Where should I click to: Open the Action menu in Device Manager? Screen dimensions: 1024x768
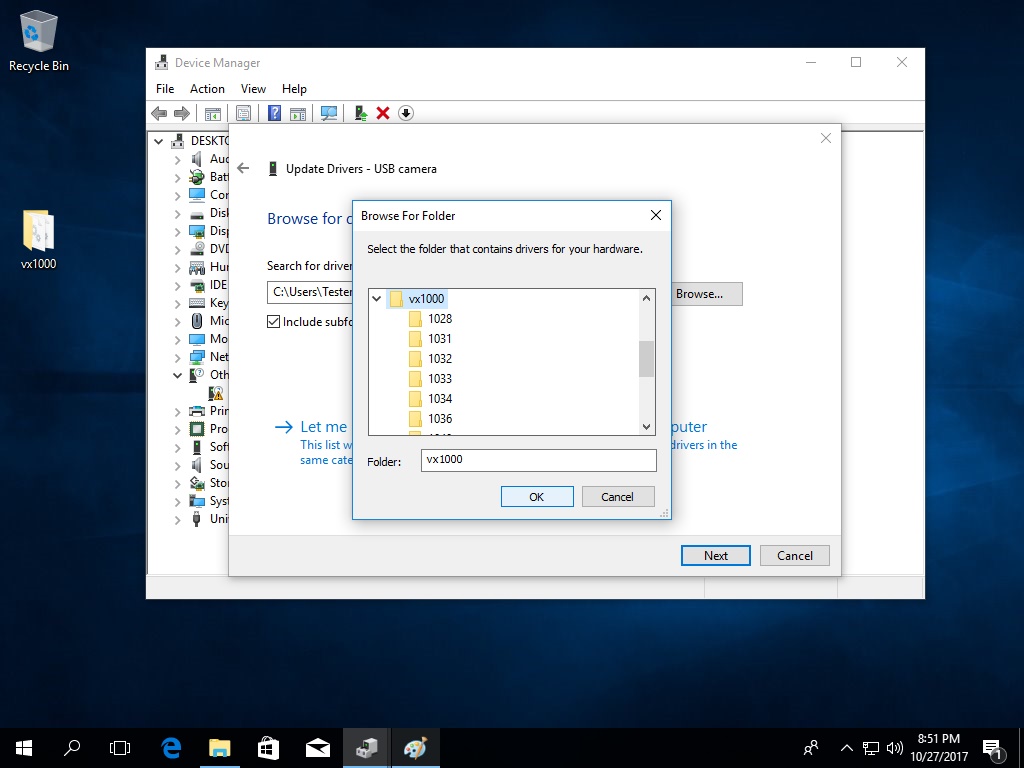pyautogui.click(x=207, y=89)
